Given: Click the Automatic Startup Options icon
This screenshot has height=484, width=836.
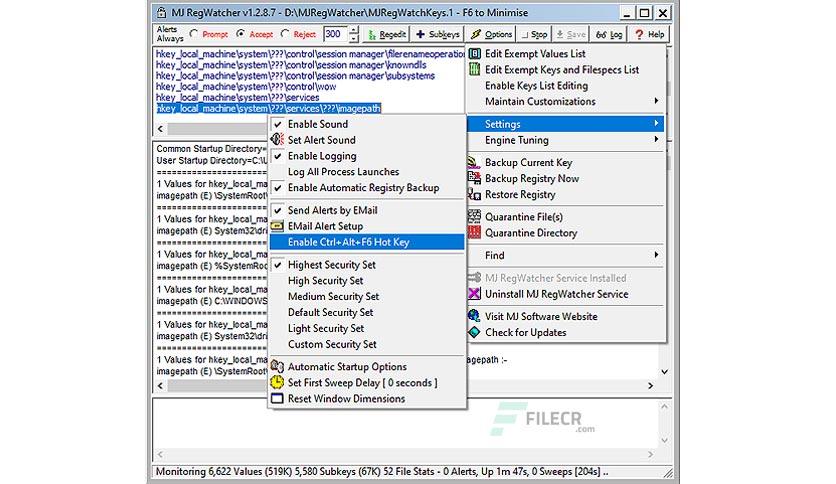Looking at the screenshot, I should (x=277, y=366).
